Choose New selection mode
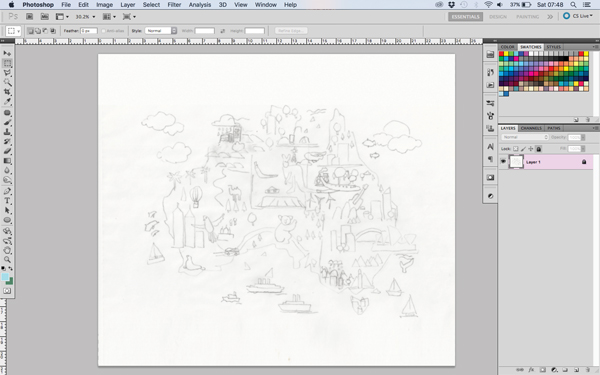Image resolution: width=600 pixels, height=375 pixels. click(x=31, y=31)
